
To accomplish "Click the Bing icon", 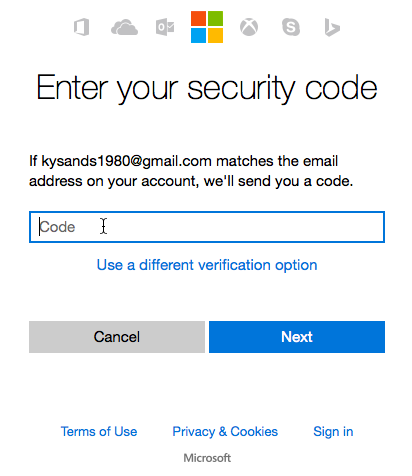I will pos(332,27).
